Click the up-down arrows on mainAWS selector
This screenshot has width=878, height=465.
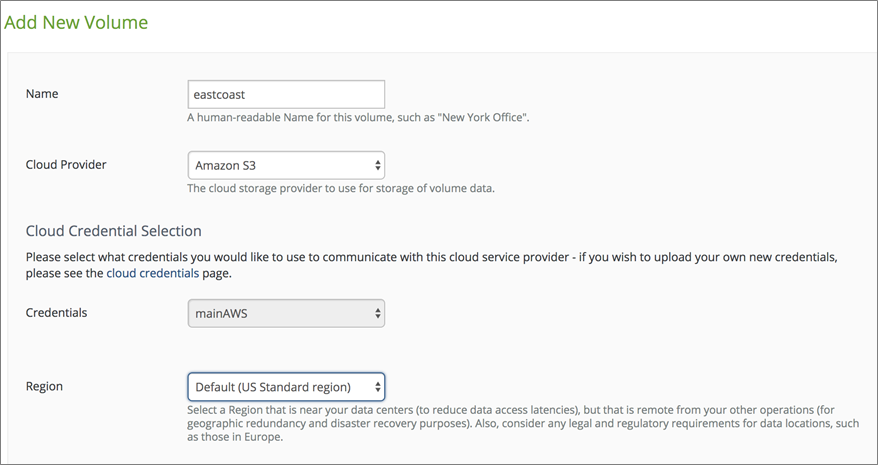click(x=377, y=313)
